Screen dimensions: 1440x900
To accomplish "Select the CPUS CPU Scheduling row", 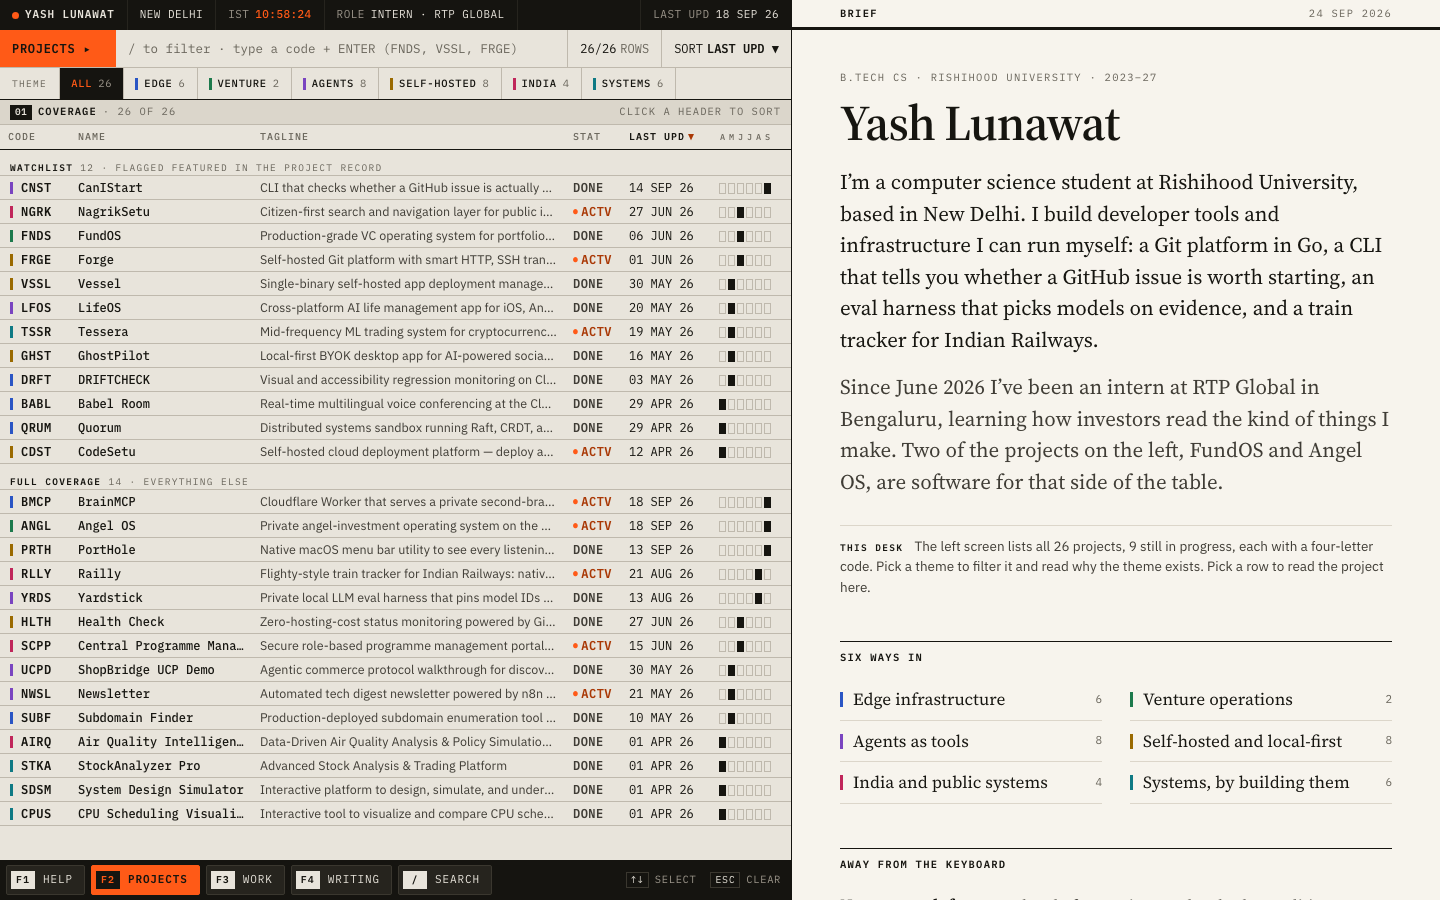I will [x=395, y=814].
